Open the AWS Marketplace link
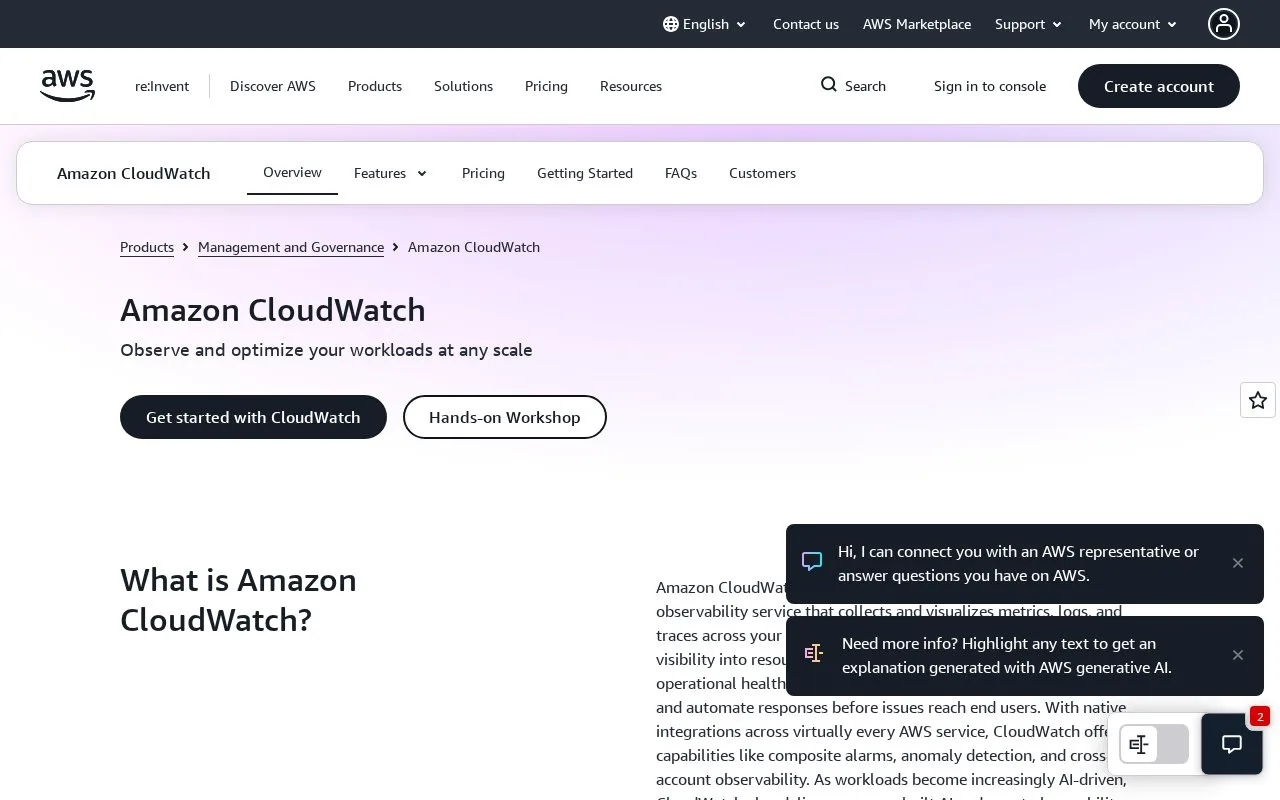This screenshot has width=1280, height=800. (917, 24)
